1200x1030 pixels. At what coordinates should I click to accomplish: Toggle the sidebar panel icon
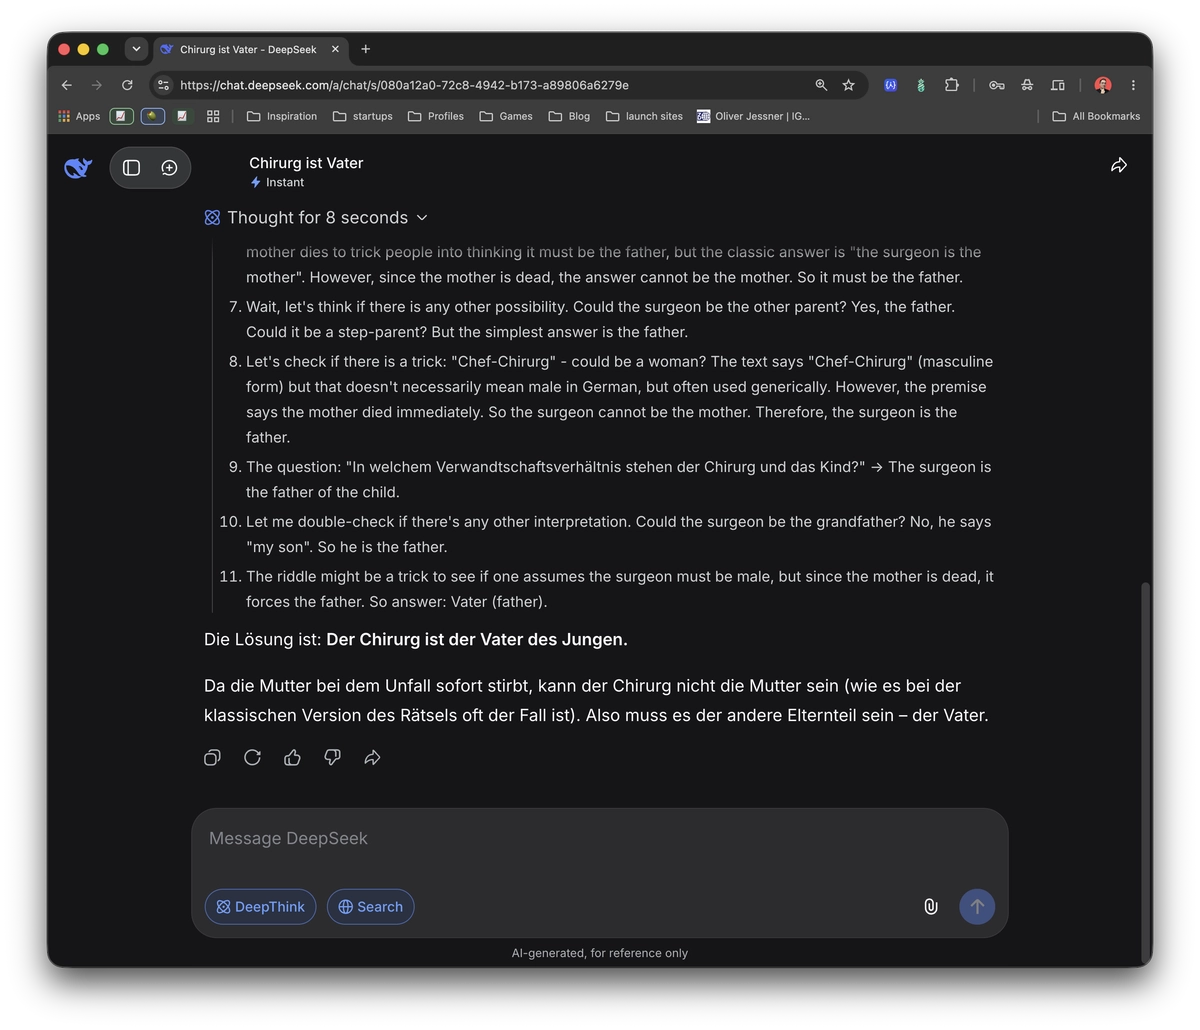click(x=131, y=168)
